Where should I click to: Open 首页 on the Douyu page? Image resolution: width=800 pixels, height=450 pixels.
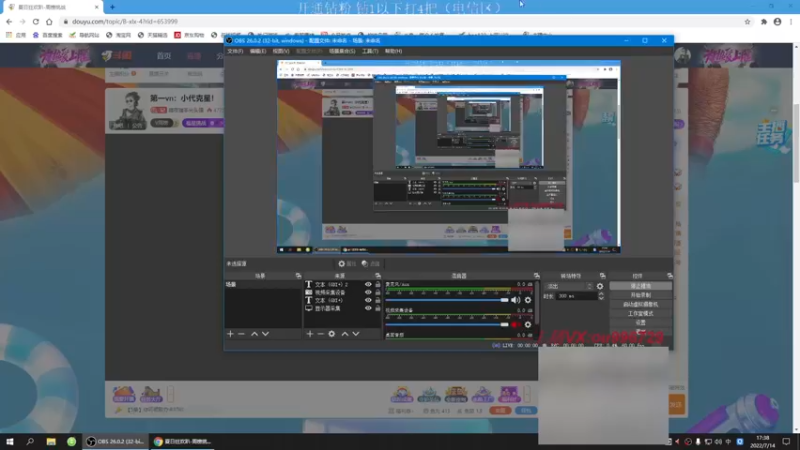coord(164,56)
